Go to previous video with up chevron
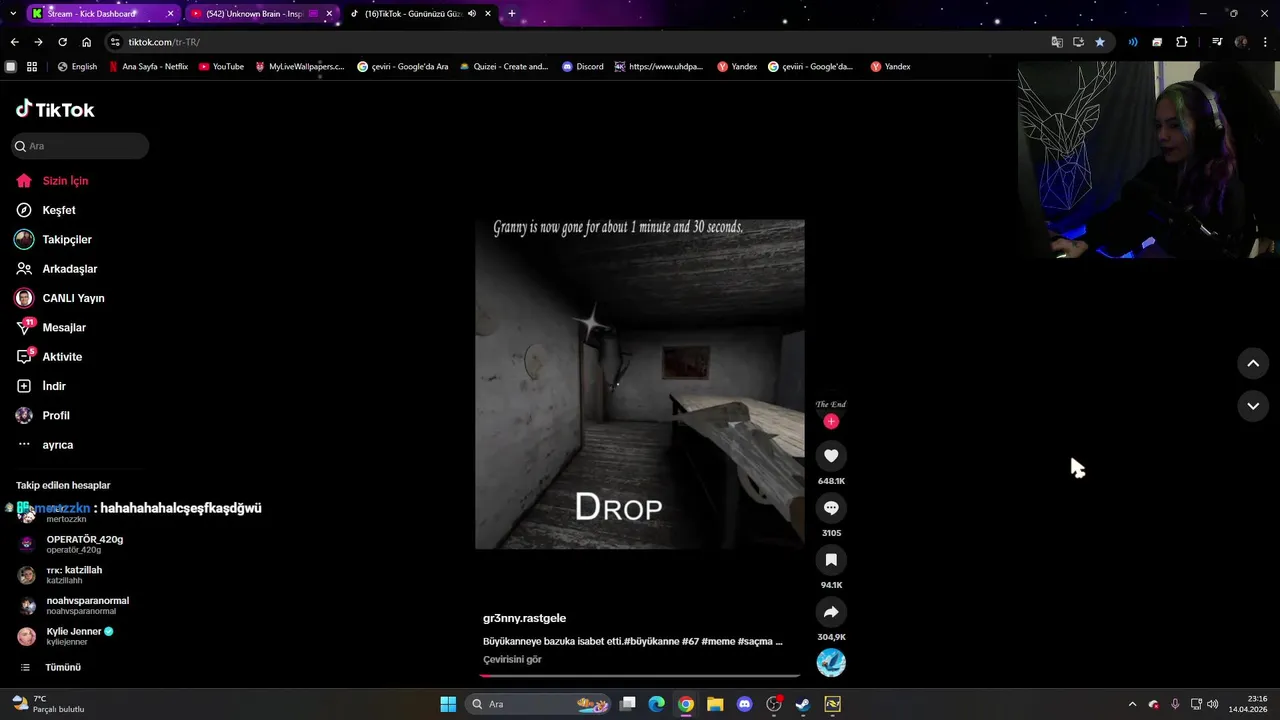The width and height of the screenshot is (1280, 720). [x=1253, y=364]
